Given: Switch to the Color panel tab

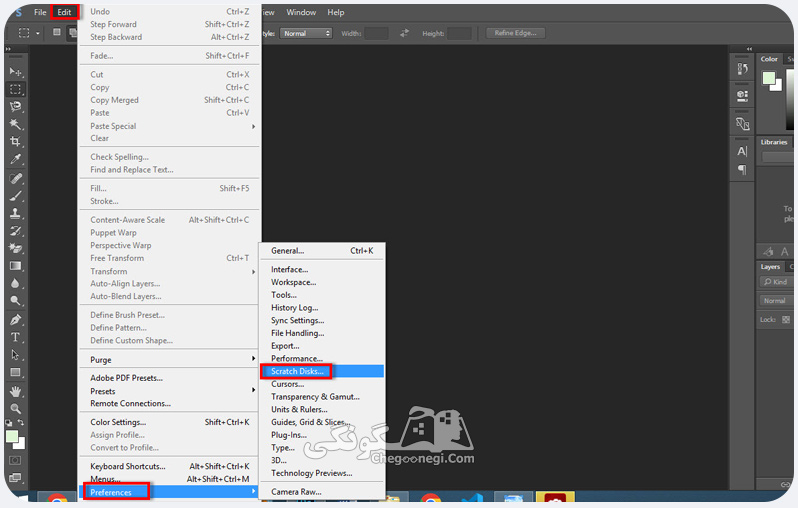Looking at the screenshot, I should pyautogui.click(x=769, y=59).
